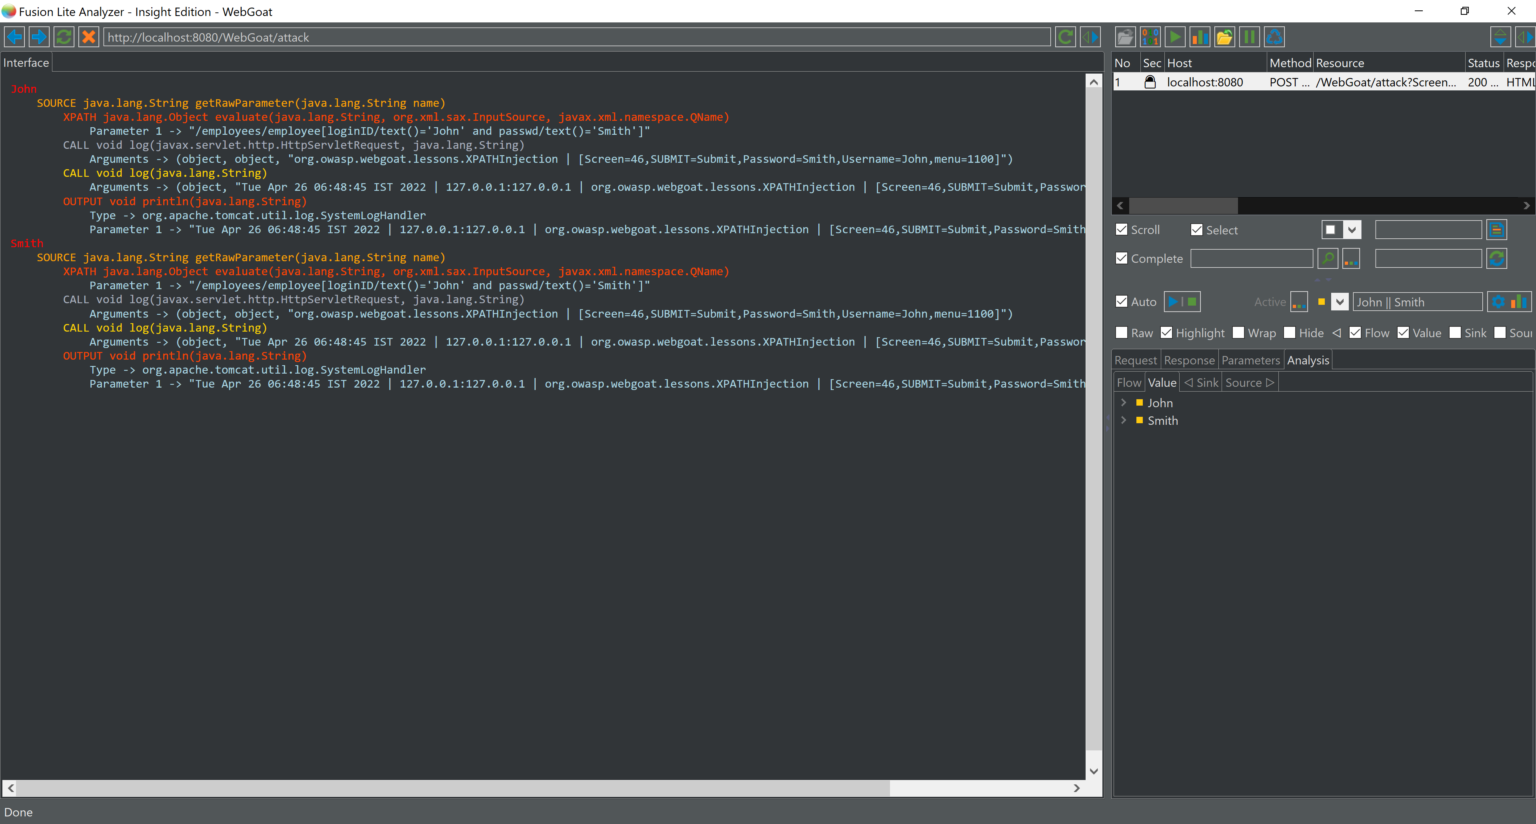Click the orange X stop loading icon
This screenshot has height=824, width=1536.
(88, 37)
